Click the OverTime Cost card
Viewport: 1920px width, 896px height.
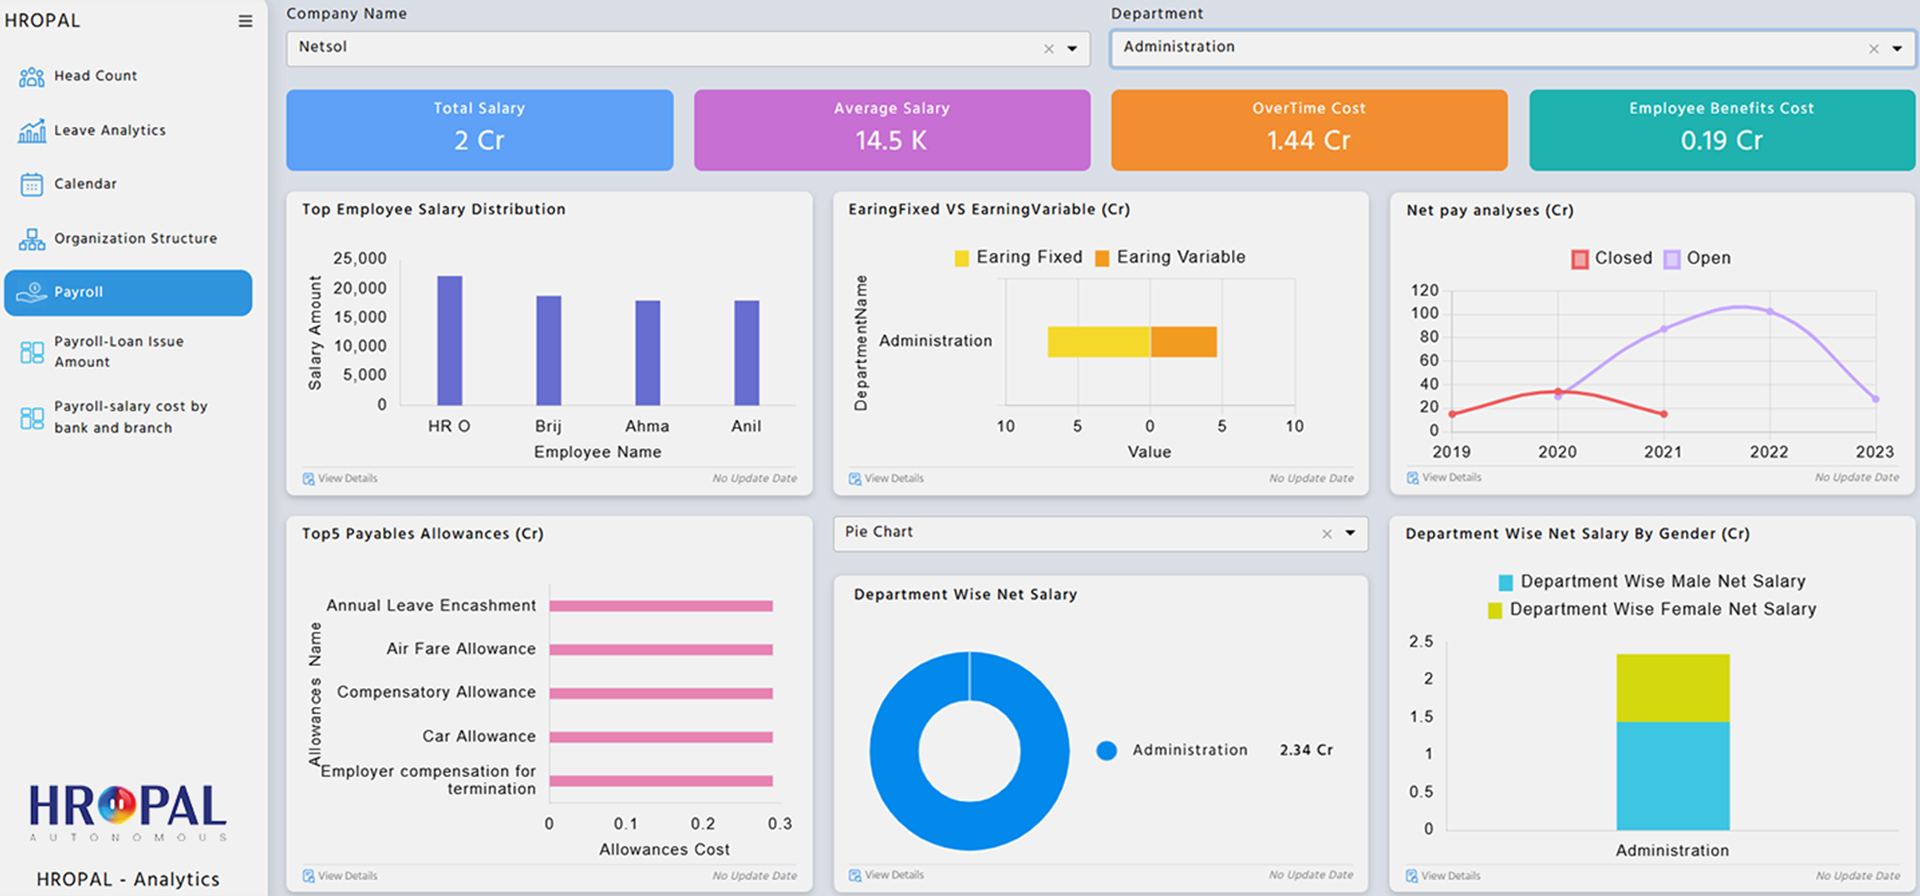(1309, 130)
